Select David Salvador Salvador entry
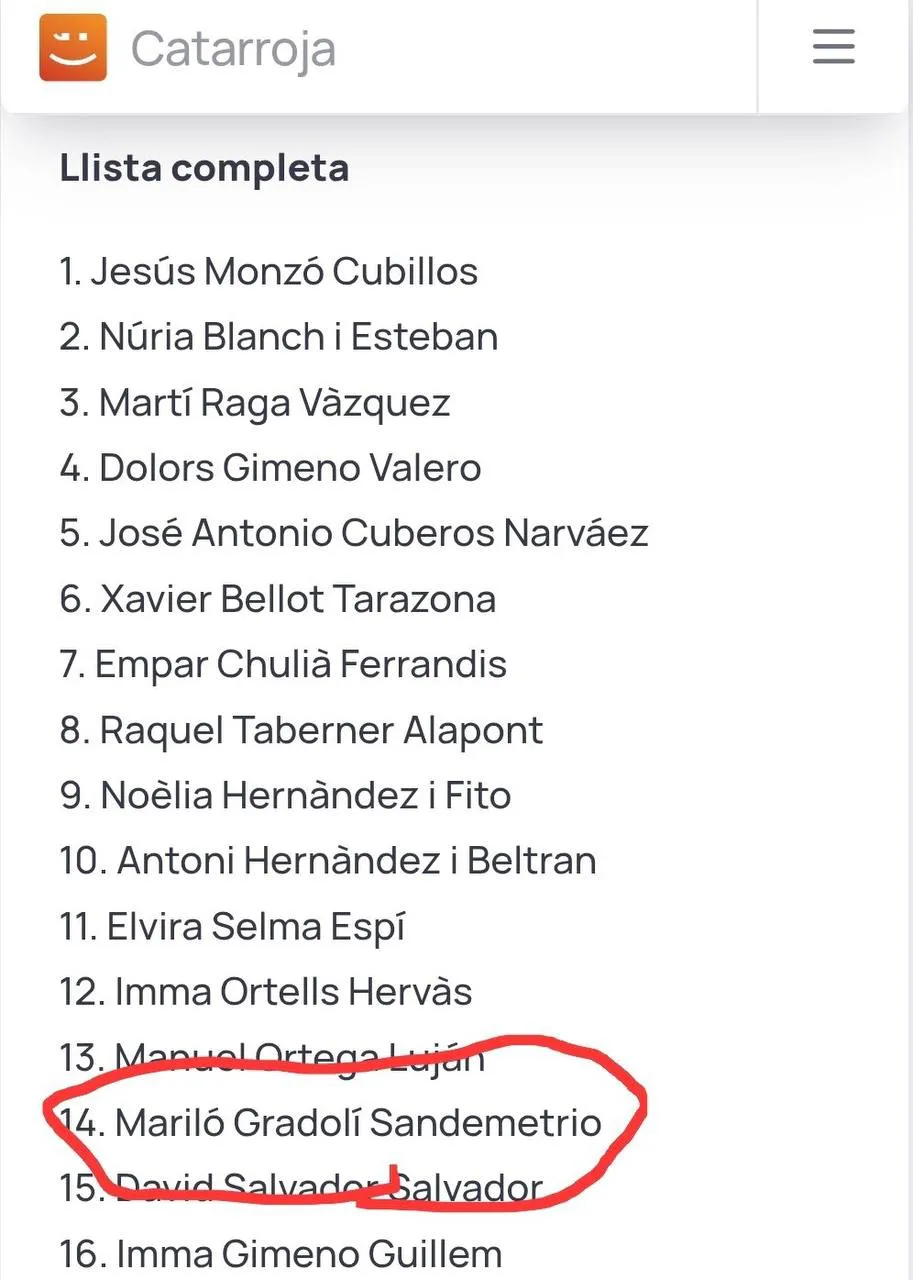913x1280 pixels. tap(300, 1188)
